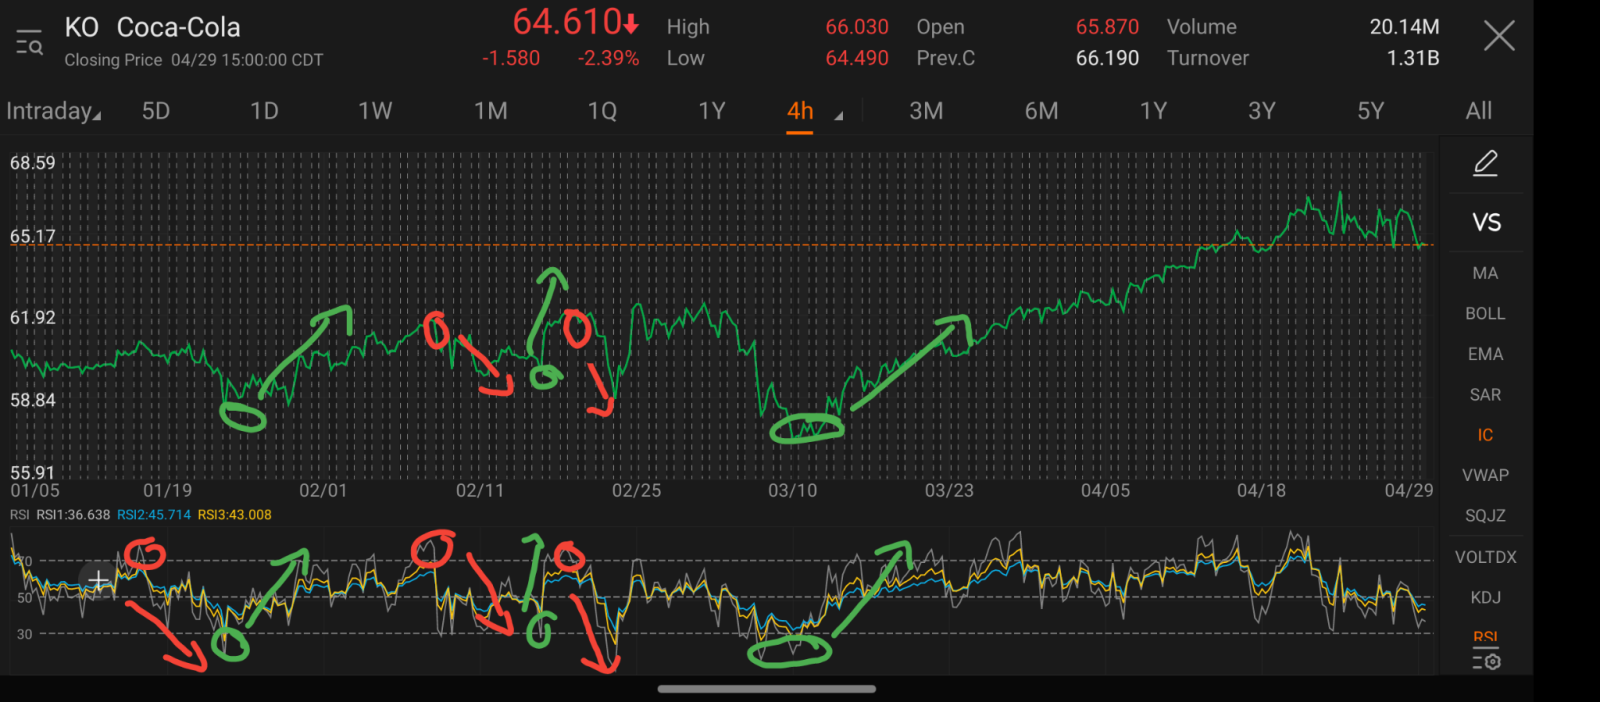Tap the Closing Price timestamp text

[x=194, y=60]
